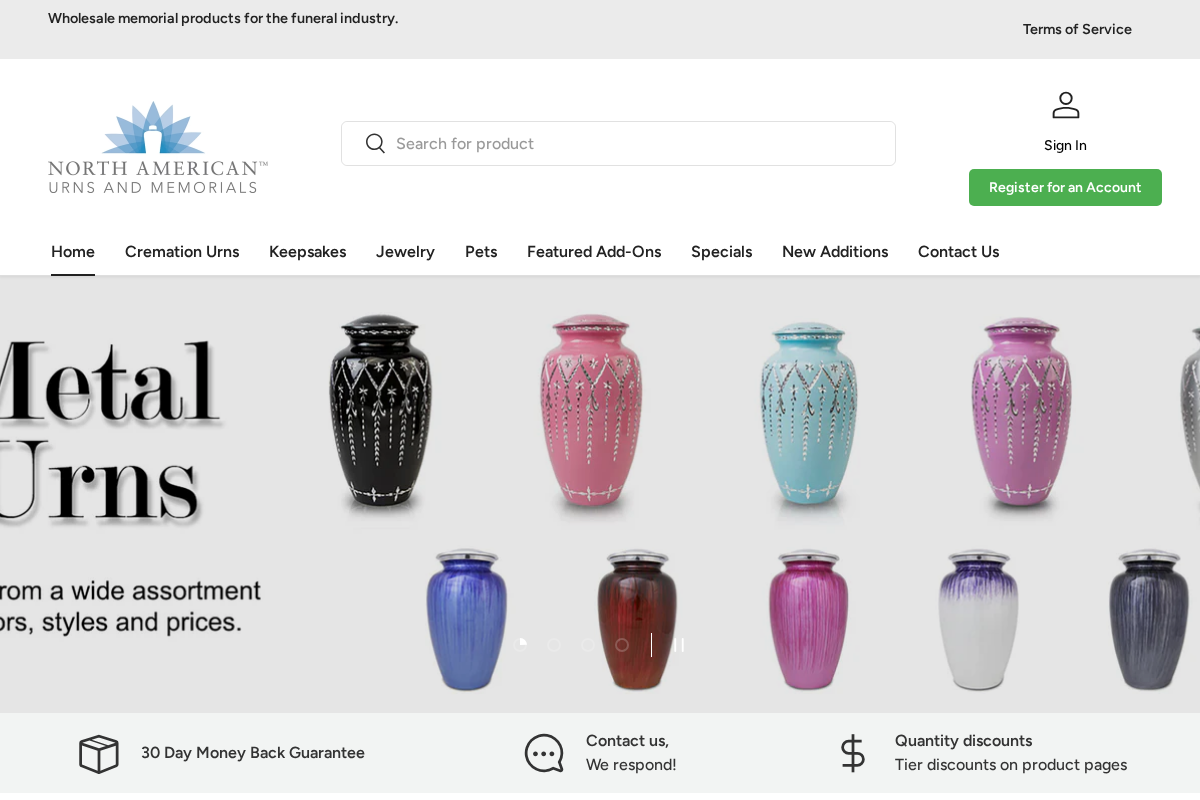View the black decorated urn image
This screenshot has width=1200, height=800.
pyautogui.click(x=380, y=415)
